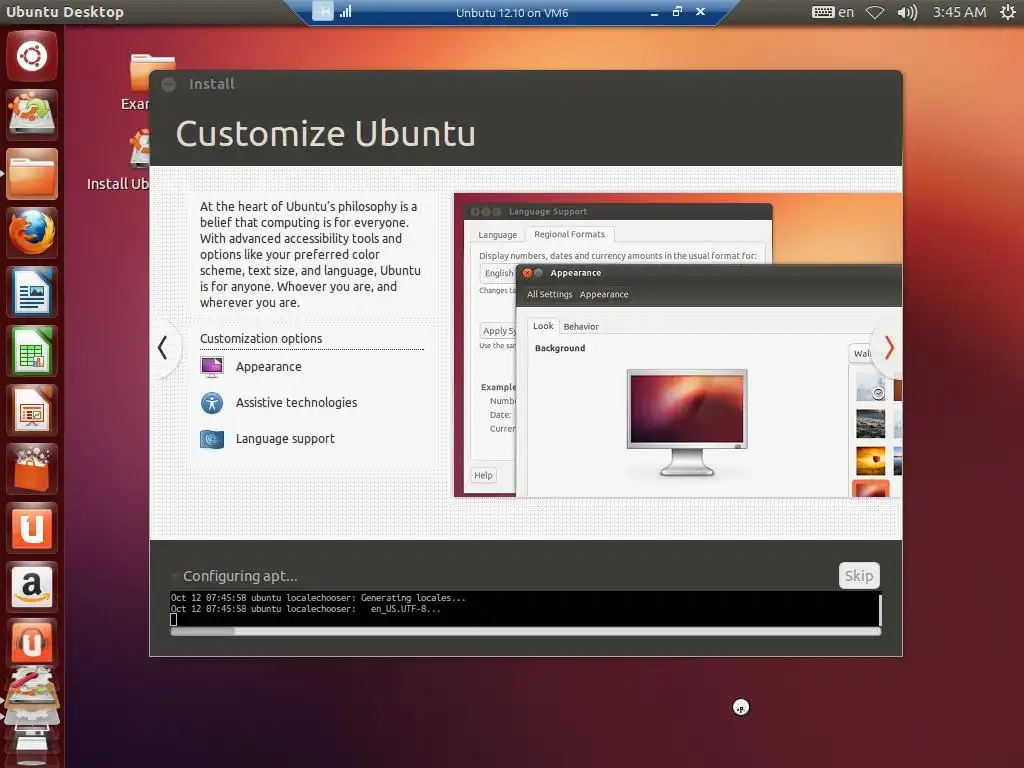This screenshot has width=1024, height=768.
Task: Launch the Install Ubuntu launcher icon
Action: [x=31, y=114]
